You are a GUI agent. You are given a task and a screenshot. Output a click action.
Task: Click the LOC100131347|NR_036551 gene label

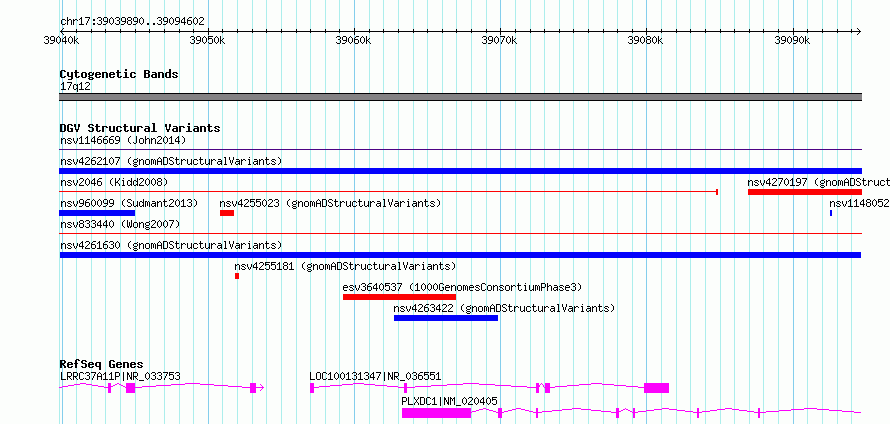(375, 376)
